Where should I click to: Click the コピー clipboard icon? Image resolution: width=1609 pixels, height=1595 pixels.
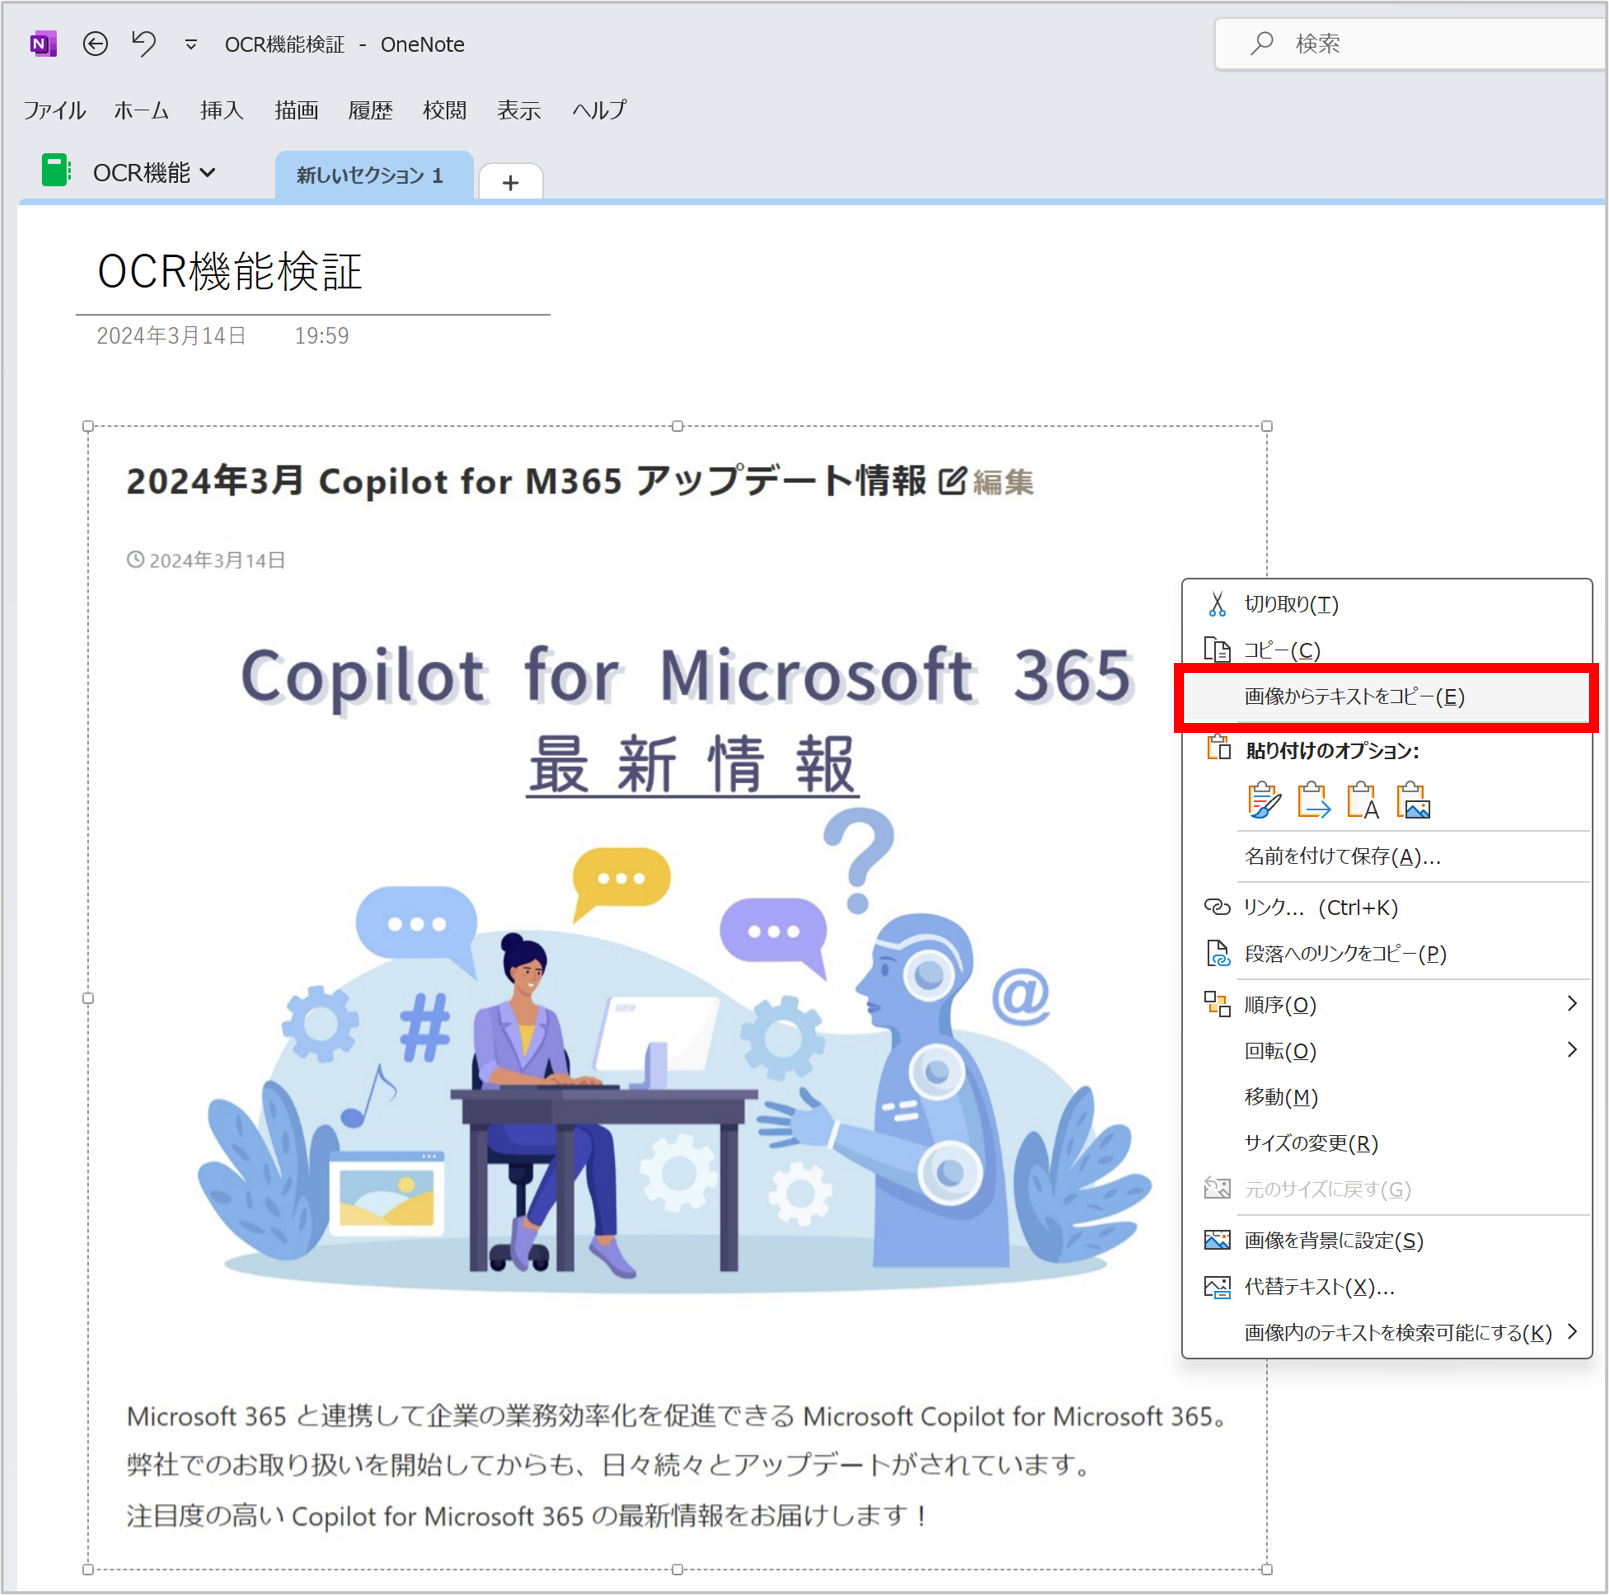point(1218,649)
